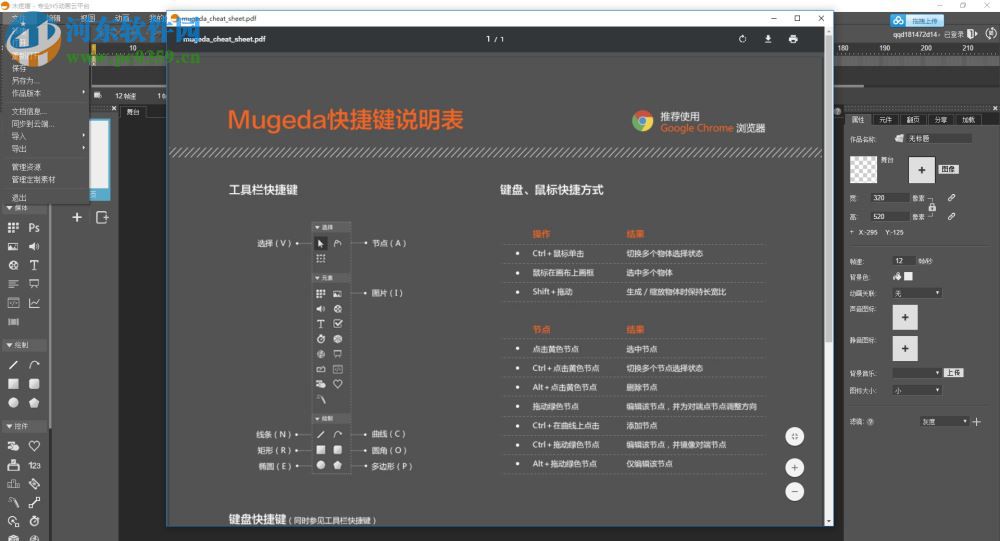The image size is (1000, 541).
Task: Expand the Export submenu arrow
Action: click(x=84, y=148)
